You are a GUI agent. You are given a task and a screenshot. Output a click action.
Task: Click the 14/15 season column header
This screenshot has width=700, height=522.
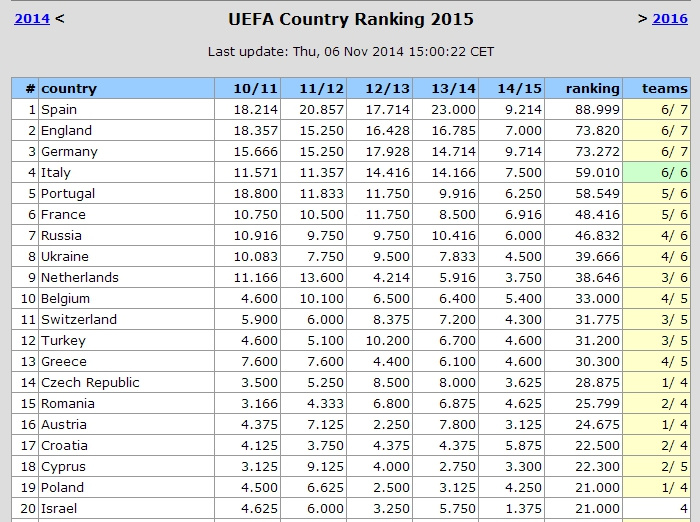[x=520, y=88]
